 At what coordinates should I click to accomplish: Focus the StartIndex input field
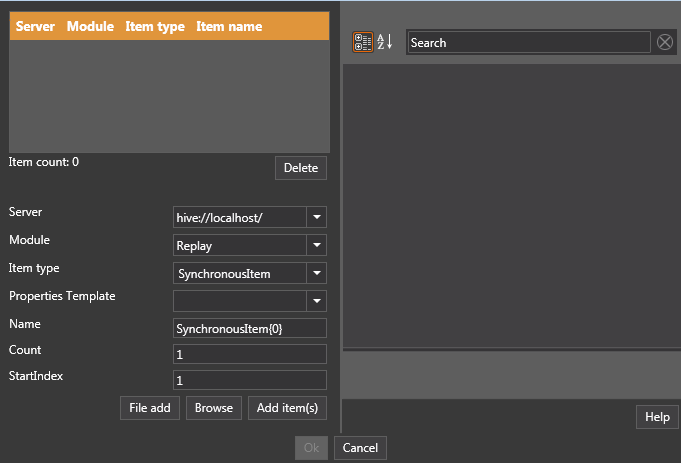[249, 380]
